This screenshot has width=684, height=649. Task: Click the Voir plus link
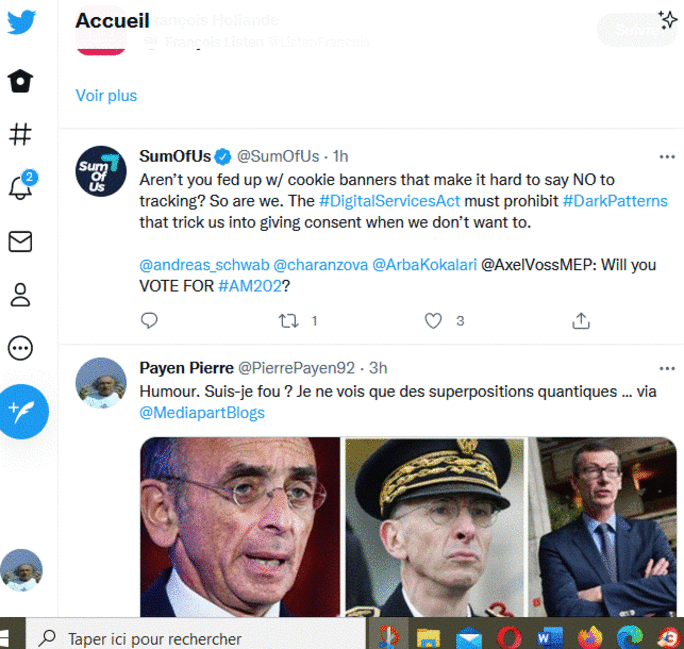pyautogui.click(x=106, y=96)
